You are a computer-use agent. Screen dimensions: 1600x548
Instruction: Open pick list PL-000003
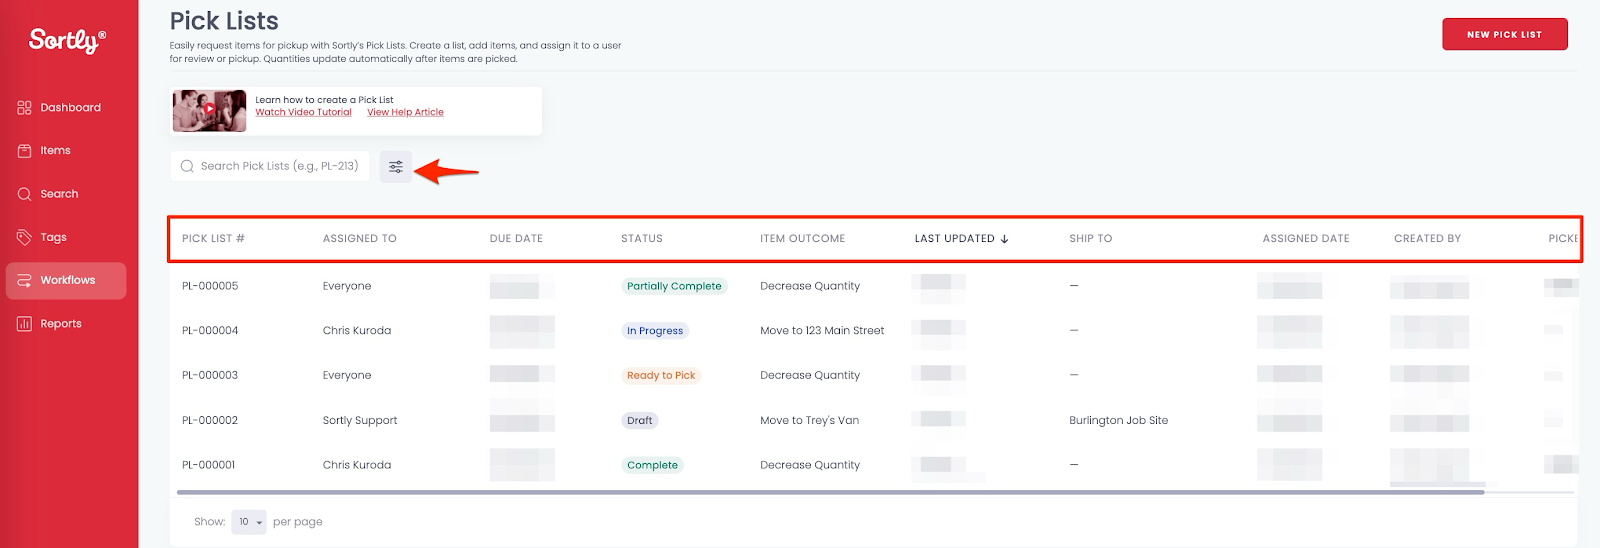pos(210,376)
